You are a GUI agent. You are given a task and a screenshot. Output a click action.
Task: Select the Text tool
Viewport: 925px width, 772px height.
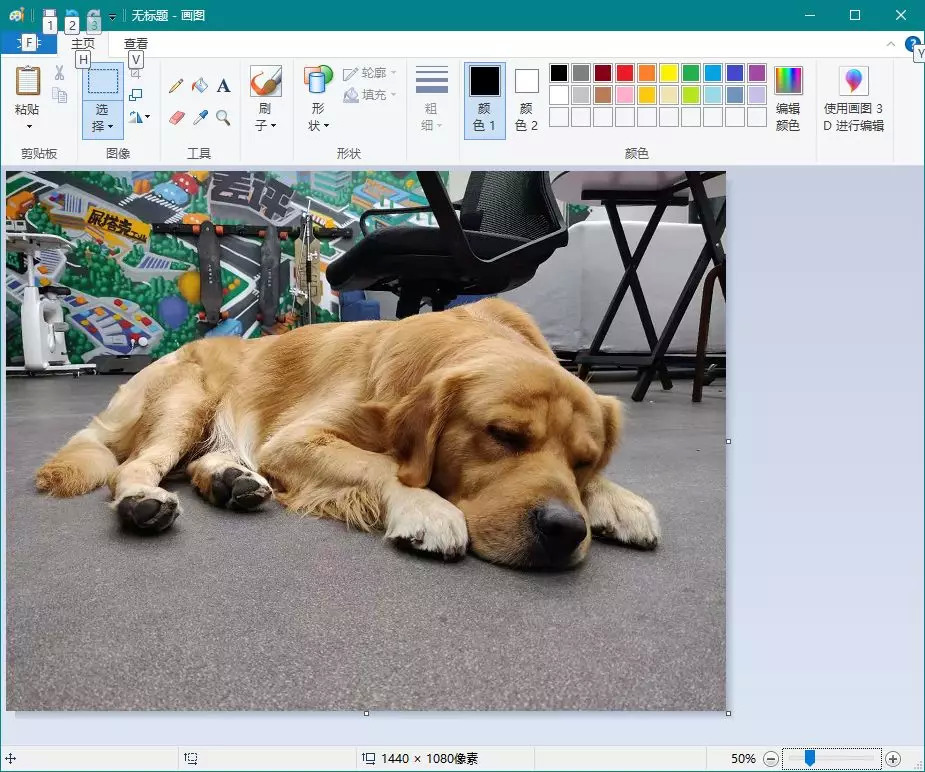223,87
